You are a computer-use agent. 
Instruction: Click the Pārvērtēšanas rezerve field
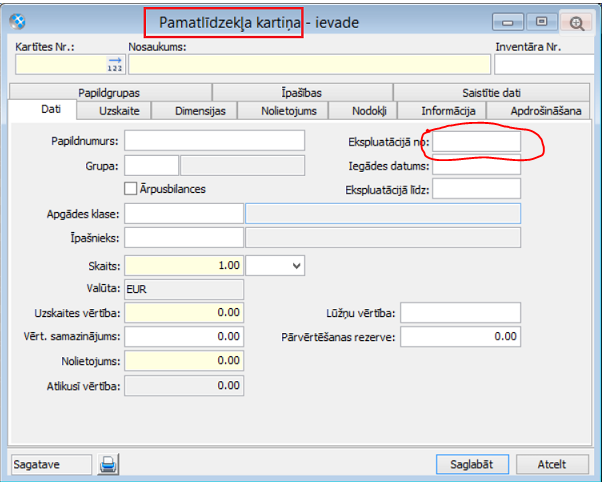pyautogui.click(x=461, y=337)
